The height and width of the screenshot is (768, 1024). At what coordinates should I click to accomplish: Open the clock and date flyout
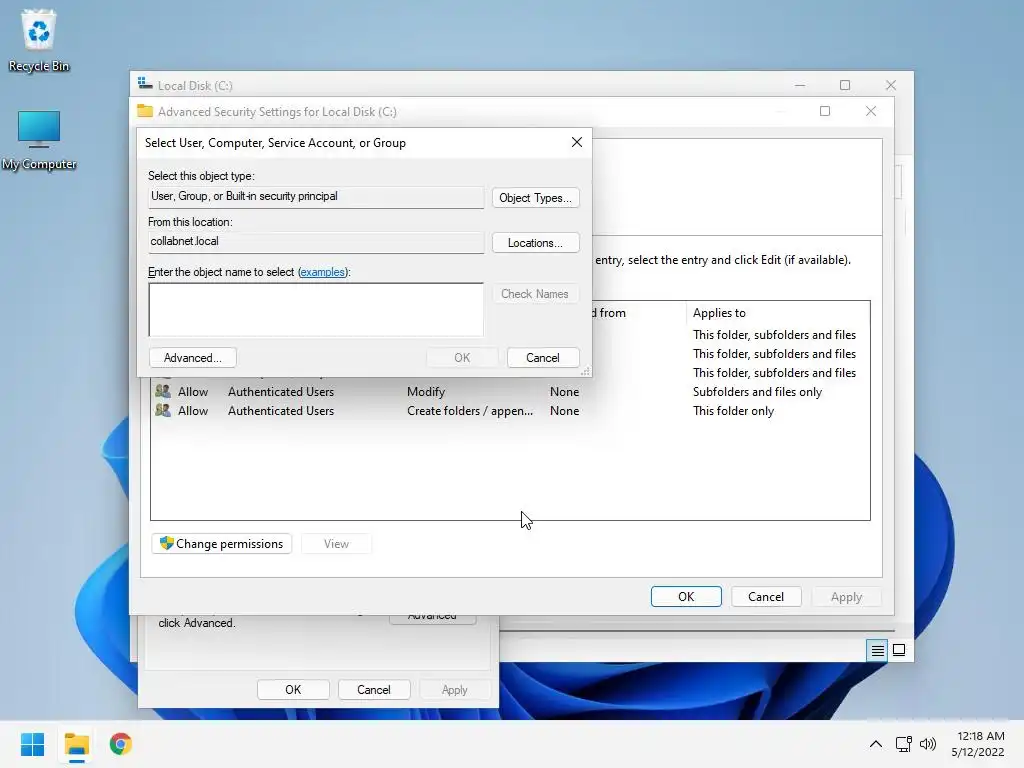coord(978,744)
